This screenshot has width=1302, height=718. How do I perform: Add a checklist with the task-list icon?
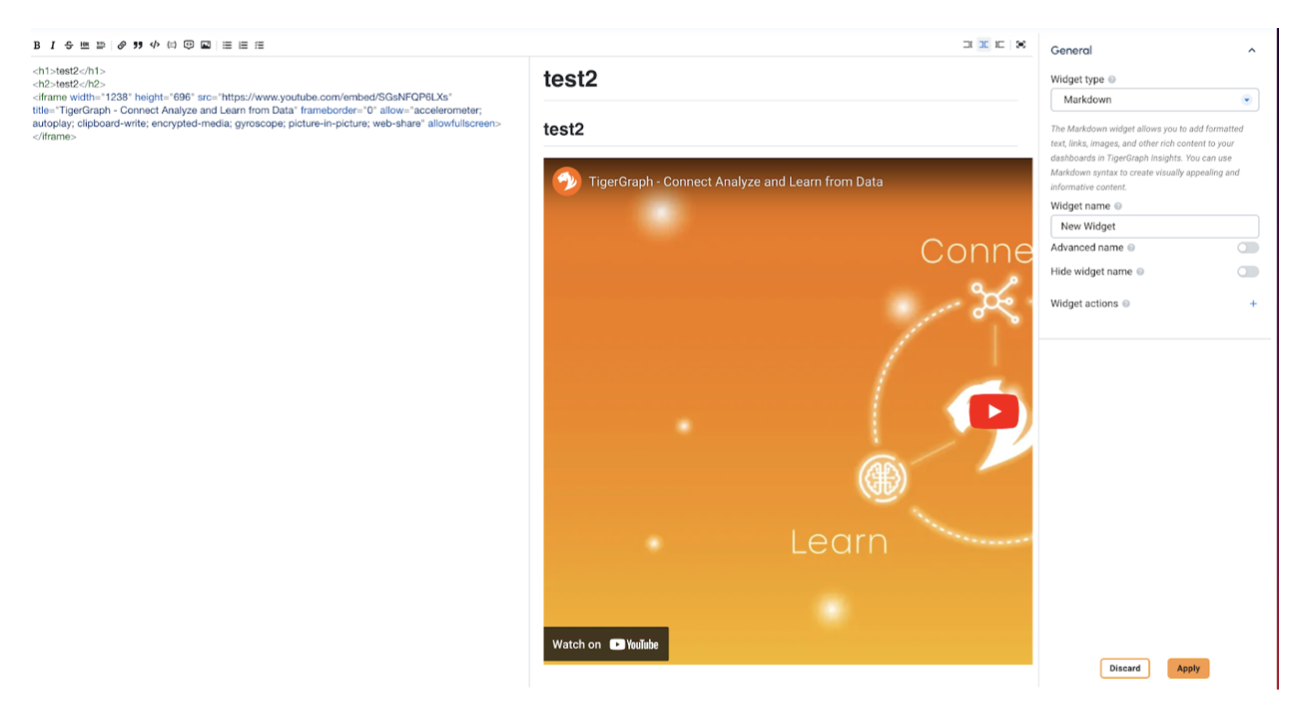pos(260,45)
